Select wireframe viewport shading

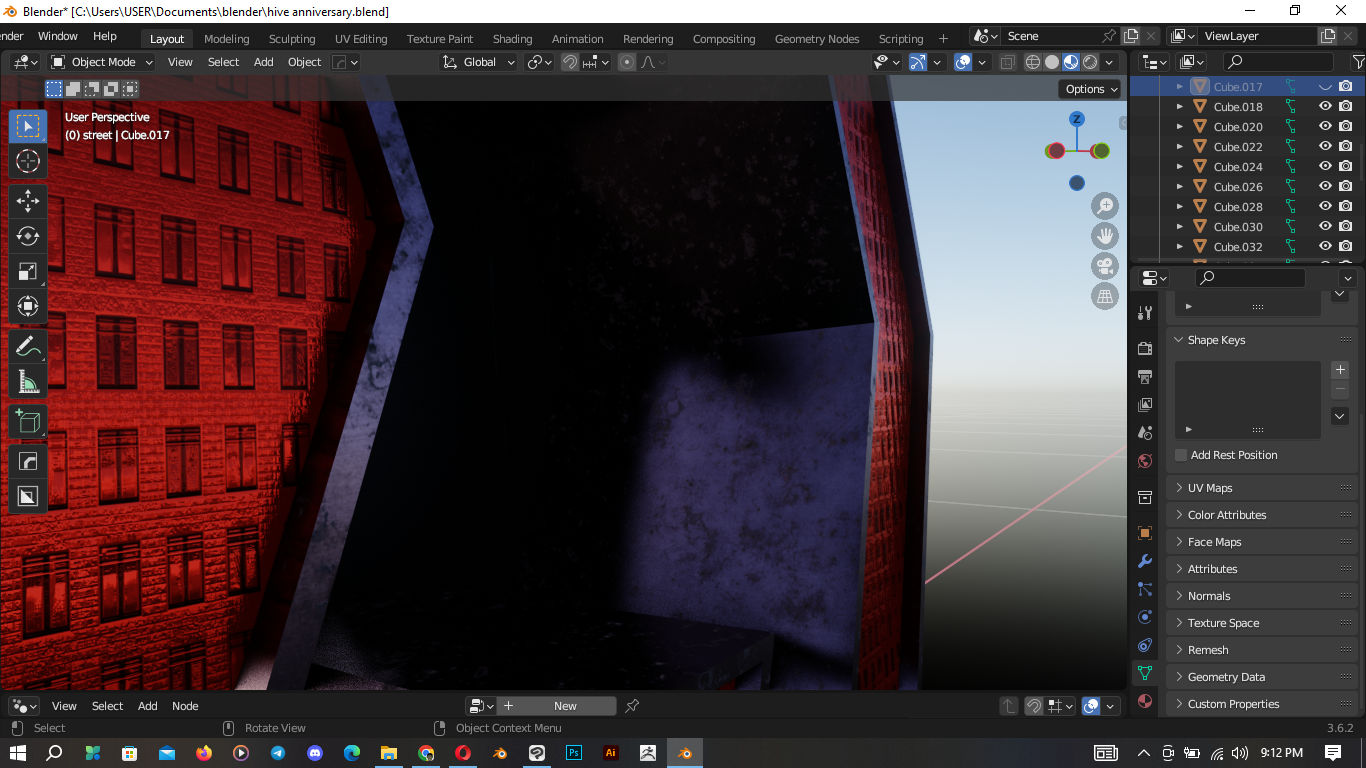pyautogui.click(x=1033, y=62)
